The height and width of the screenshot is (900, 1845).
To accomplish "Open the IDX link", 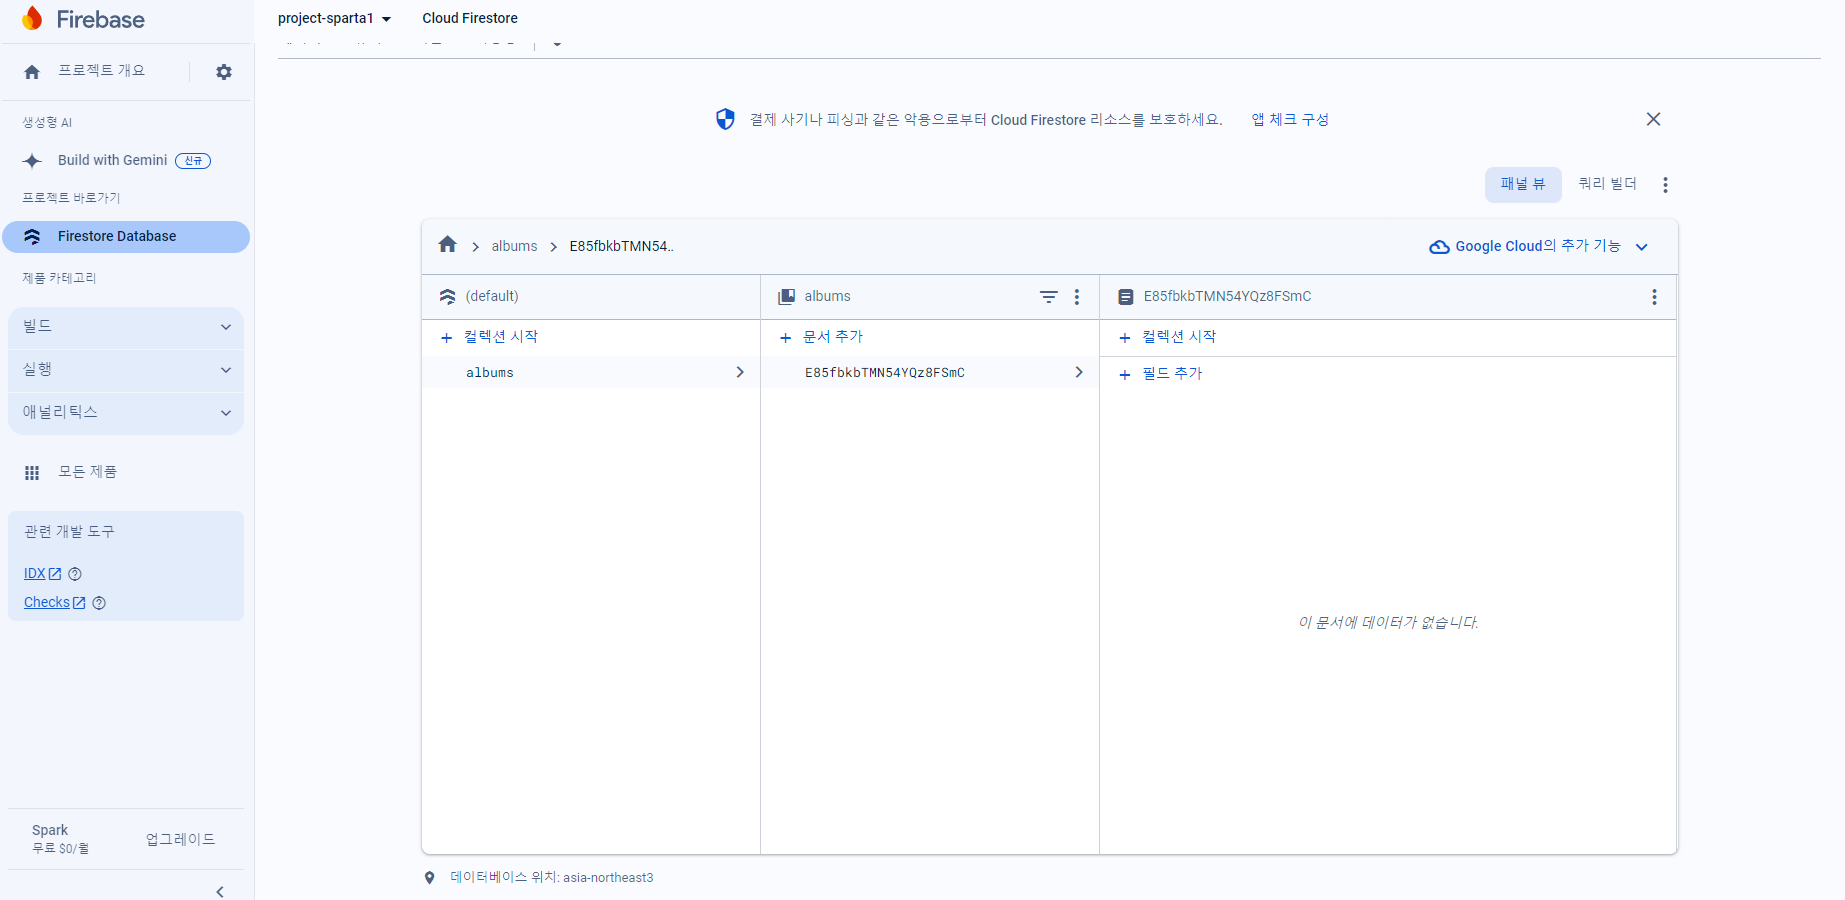I will click(35, 574).
